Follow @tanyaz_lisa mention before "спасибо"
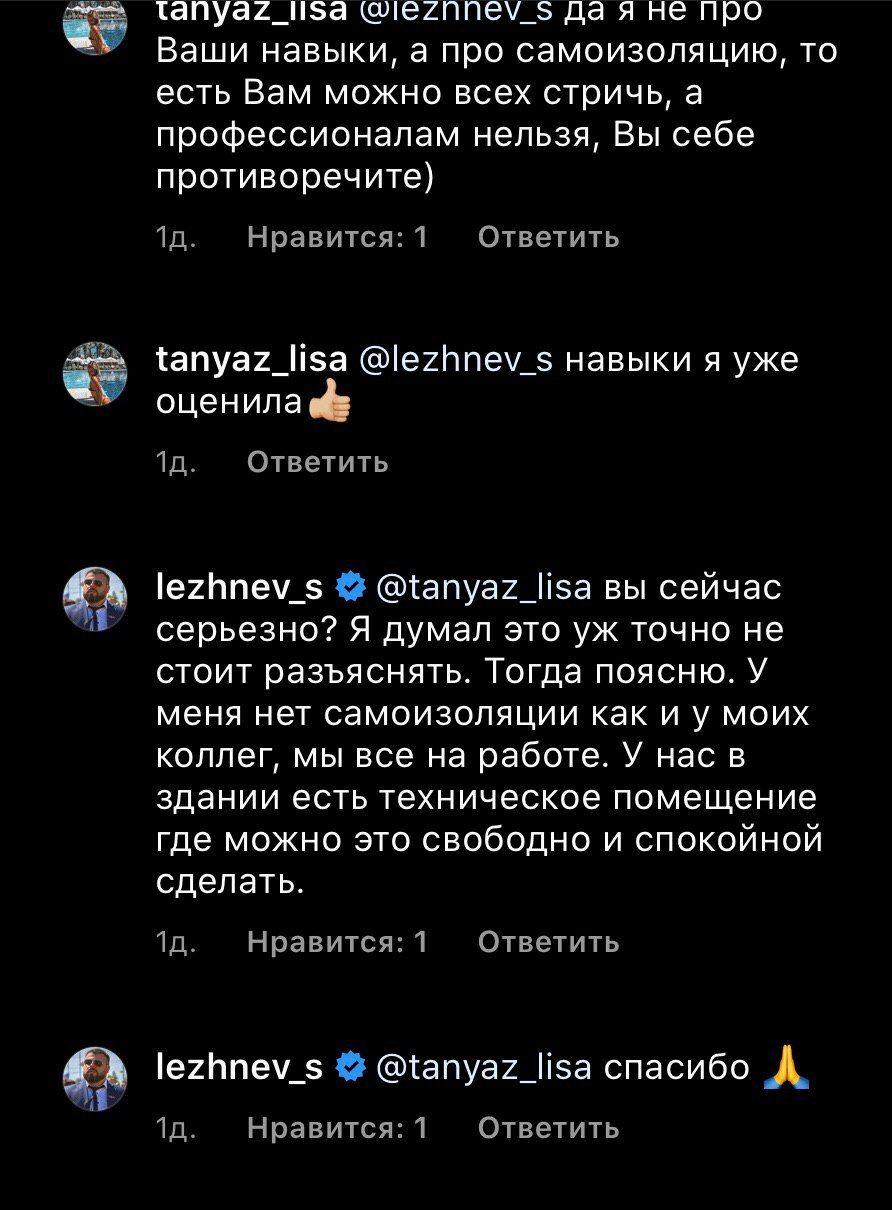Viewport: 892px width, 1210px height. pos(484,1068)
